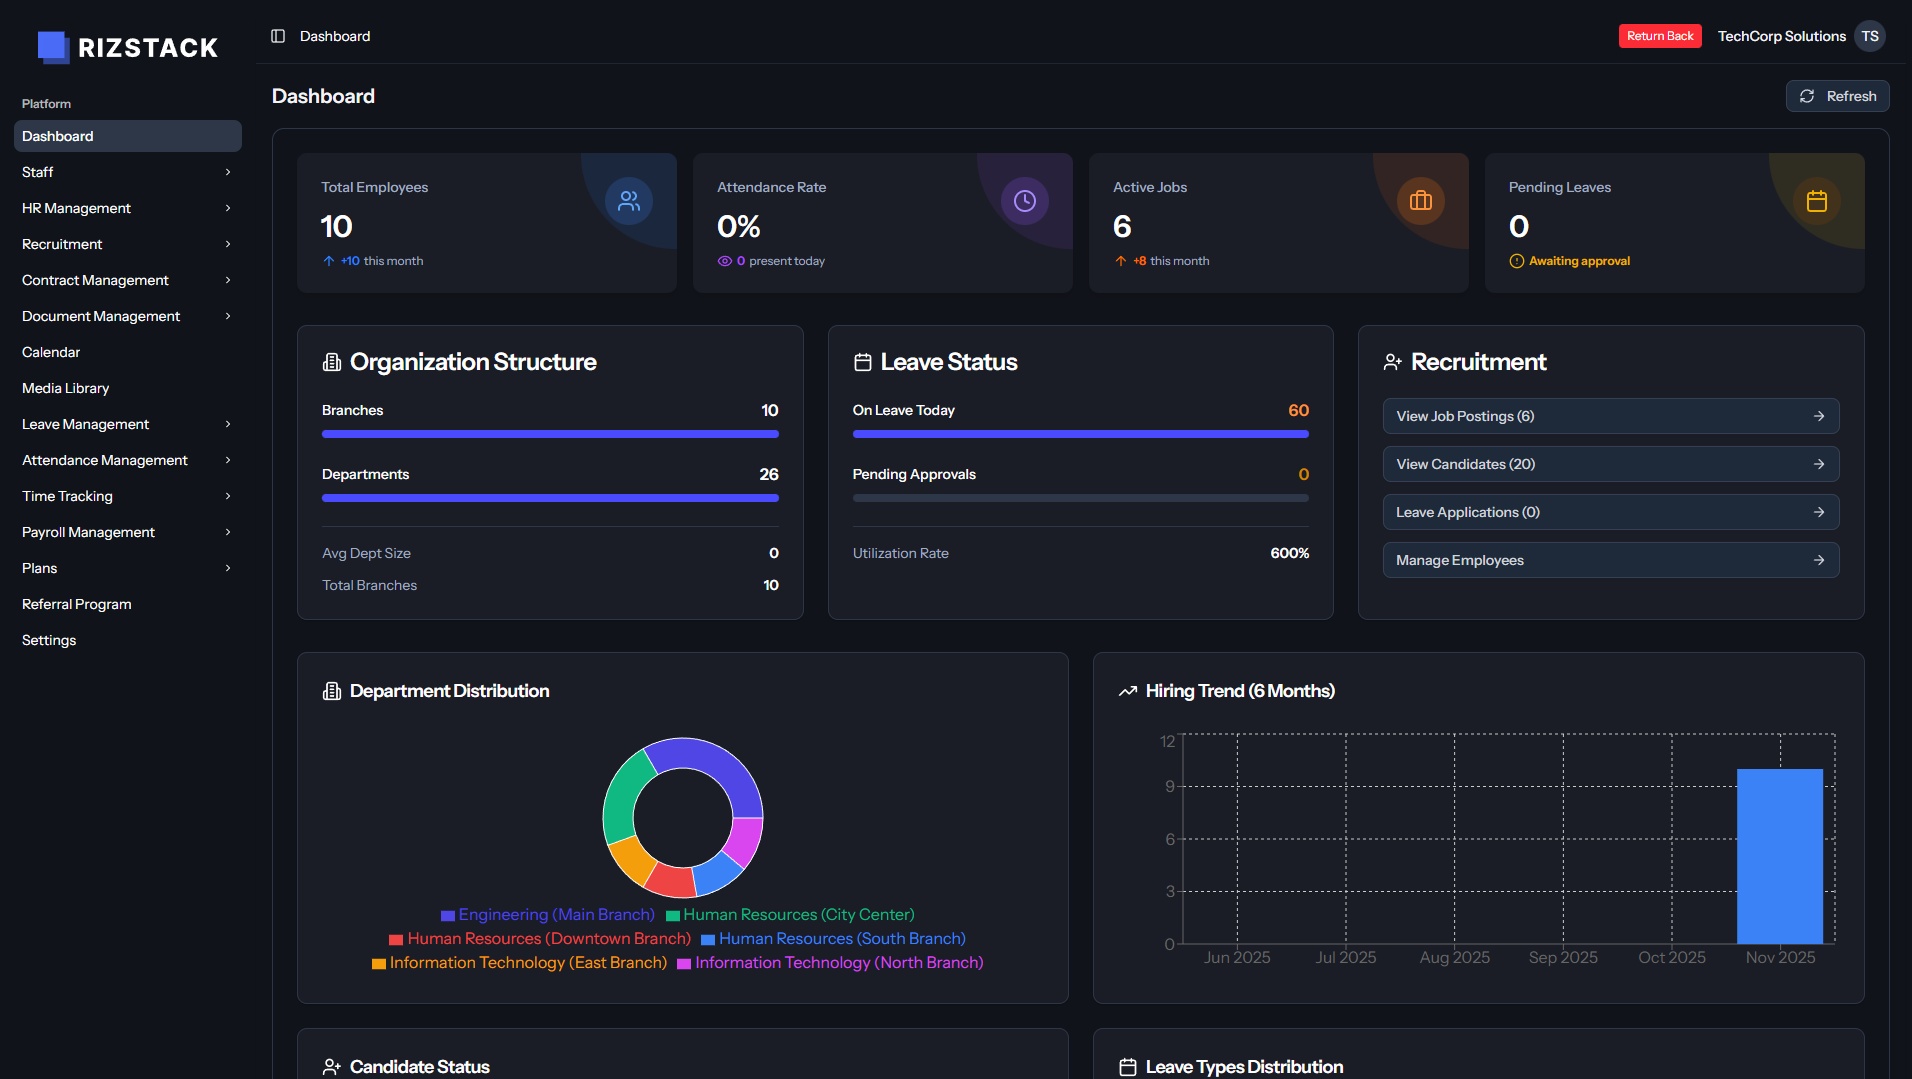Toggle the sidebar collapse icon
Viewport: 1912px width, 1079px height.
click(277, 36)
